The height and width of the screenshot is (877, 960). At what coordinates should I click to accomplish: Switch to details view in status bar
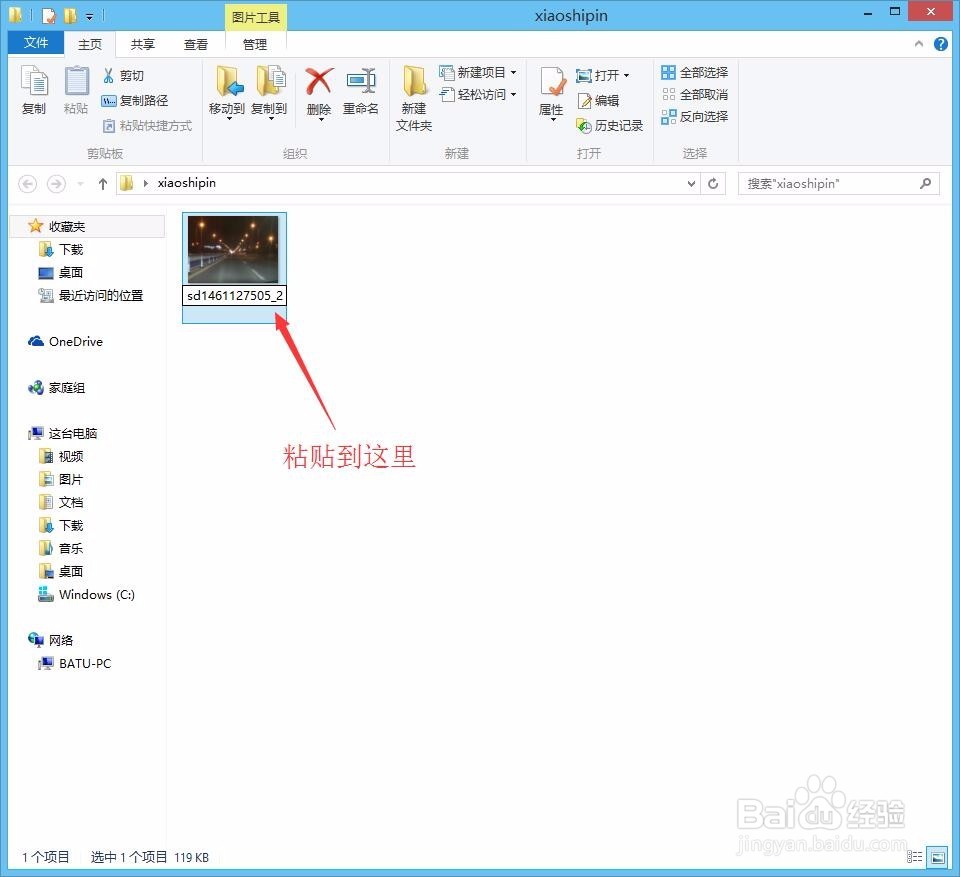click(x=914, y=857)
